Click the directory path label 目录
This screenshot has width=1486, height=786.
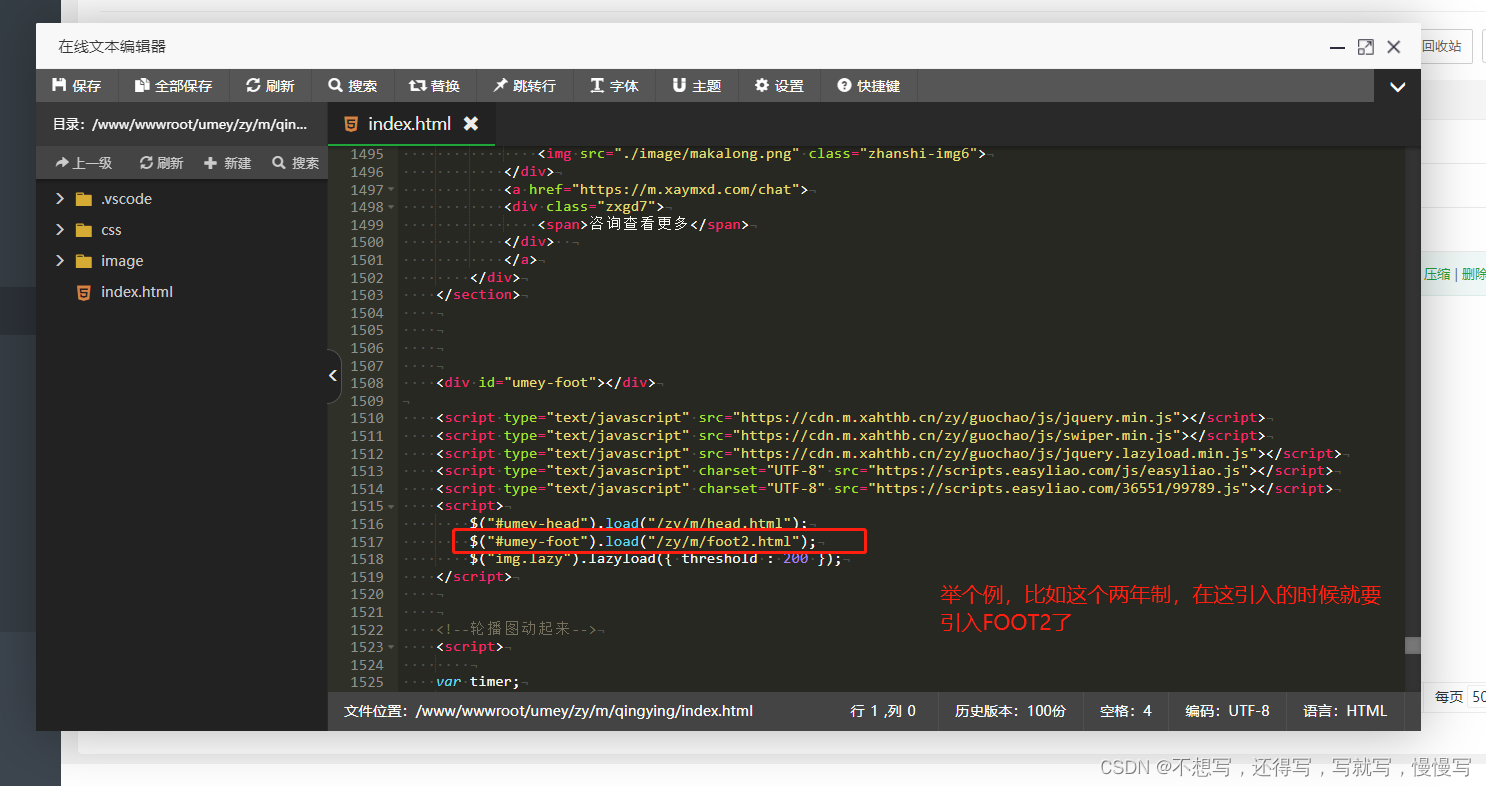pos(180,125)
